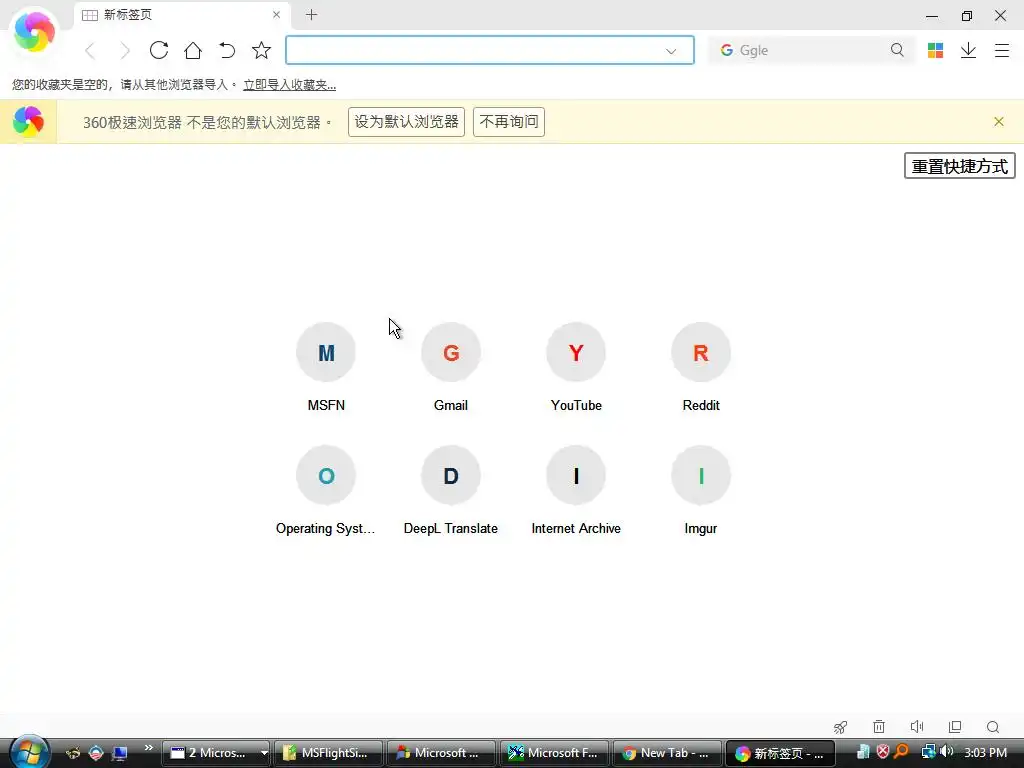1024x768 pixels.
Task: Open the Operating Syst... shortcut tile
Action: coord(326,490)
